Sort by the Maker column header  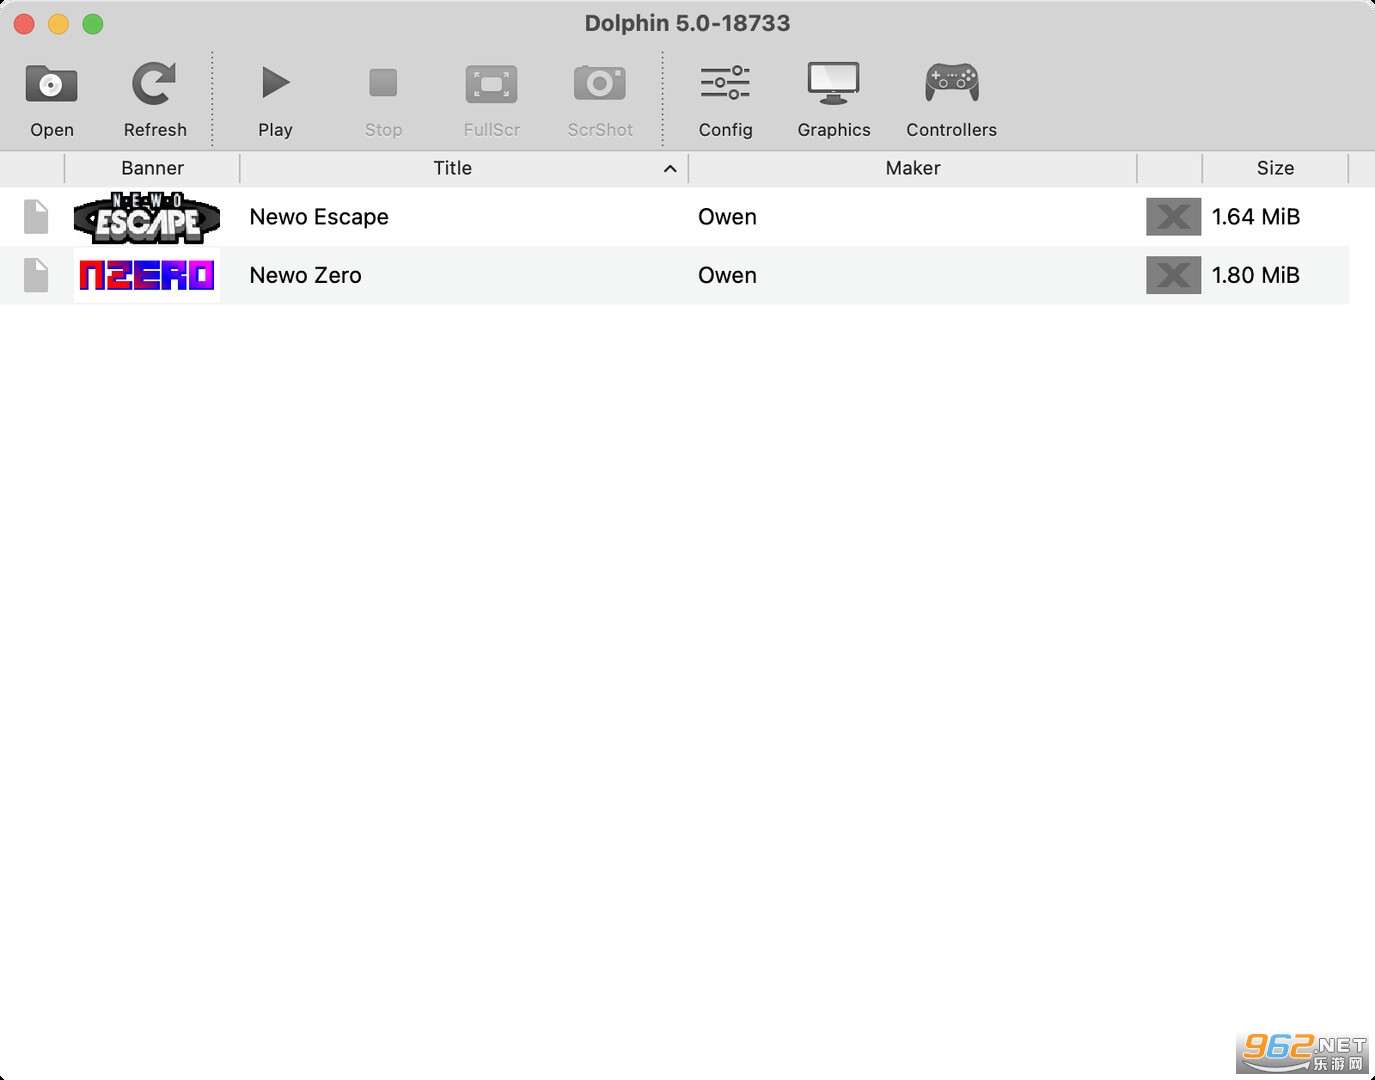coord(912,168)
